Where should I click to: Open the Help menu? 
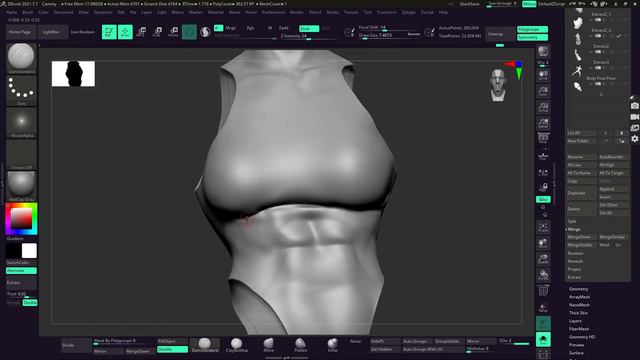[443, 12]
